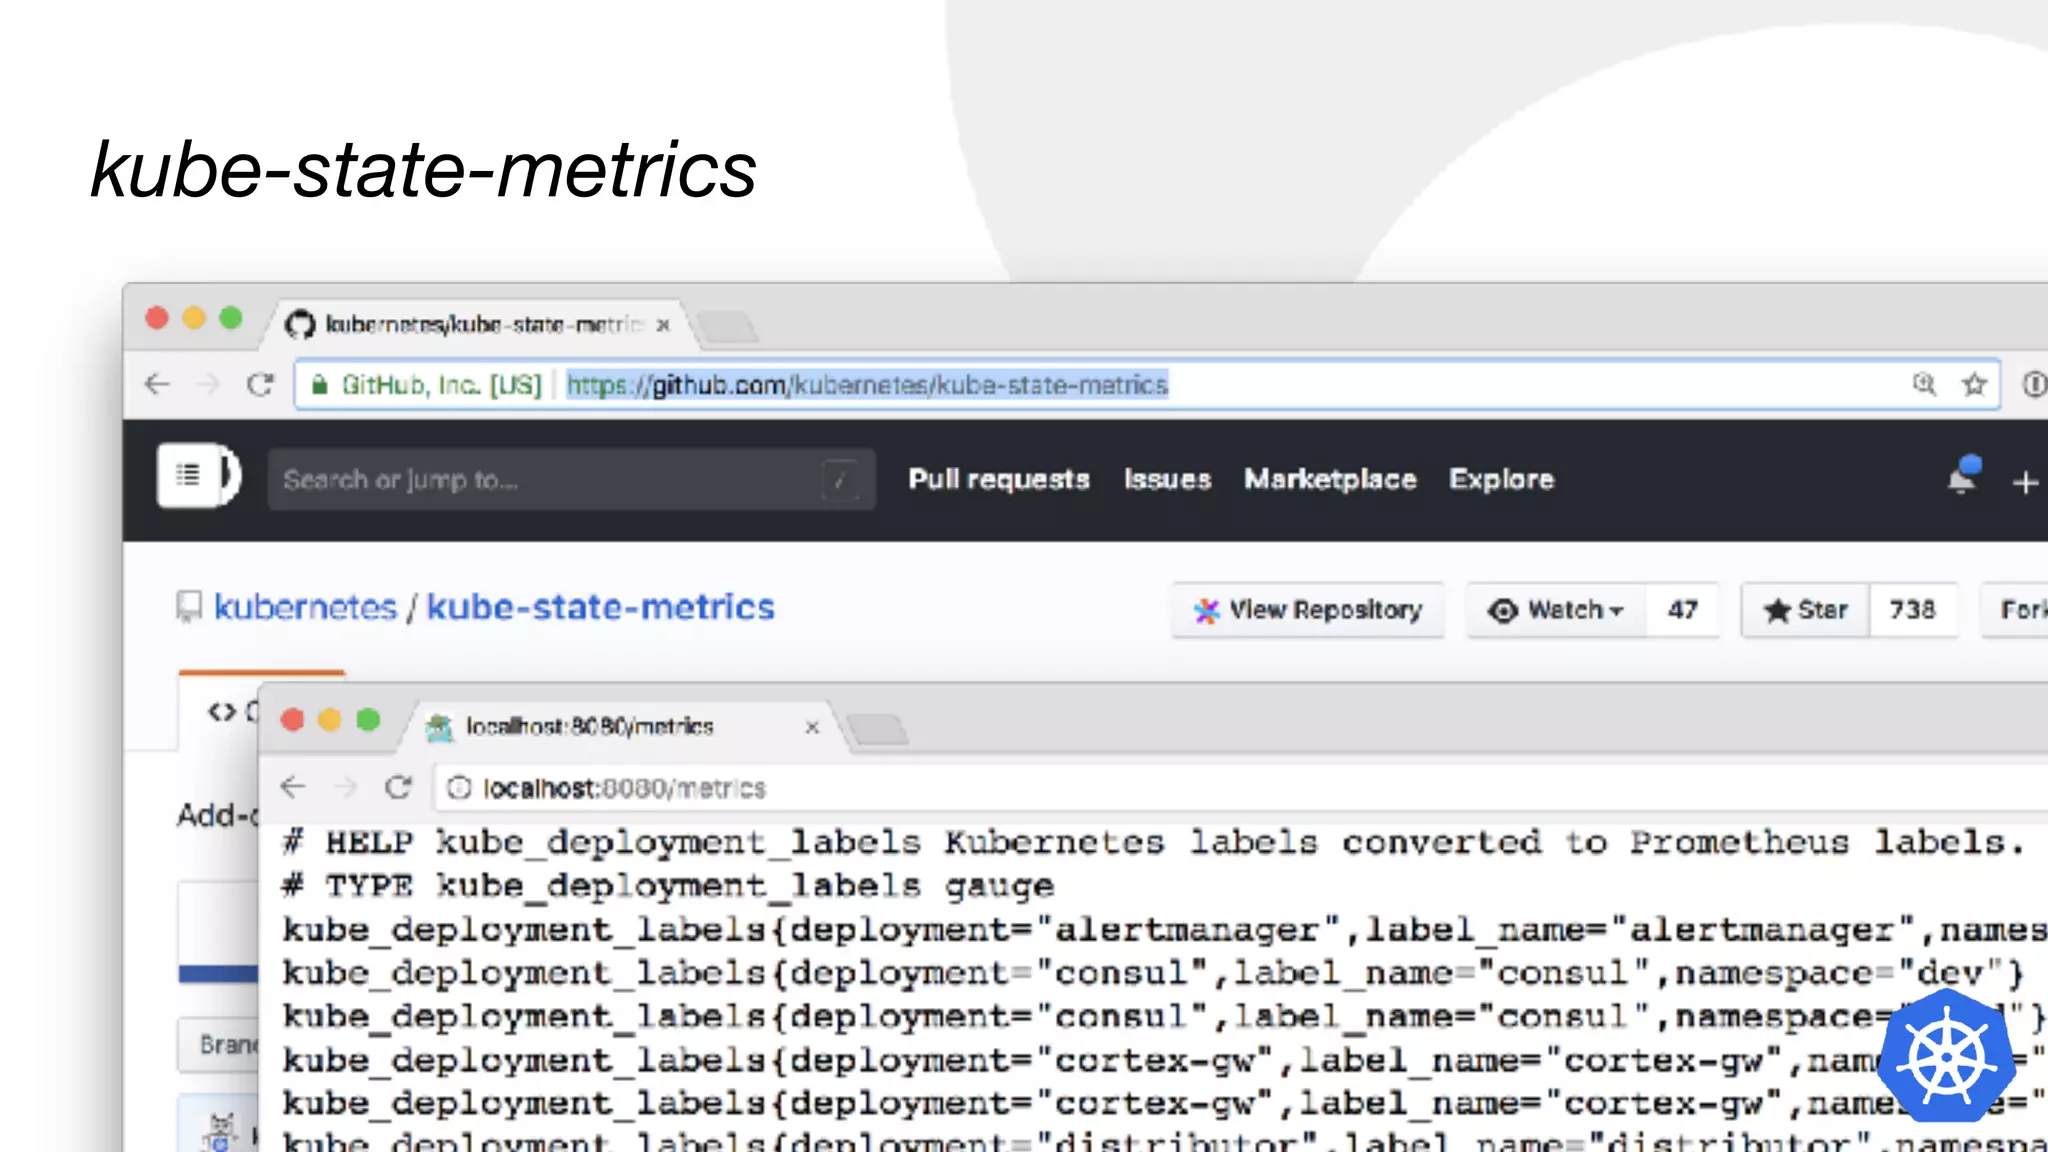Open the GitHub notifications bell
Image resolution: width=2048 pixels, height=1152 pixels.
[1962, 479]
